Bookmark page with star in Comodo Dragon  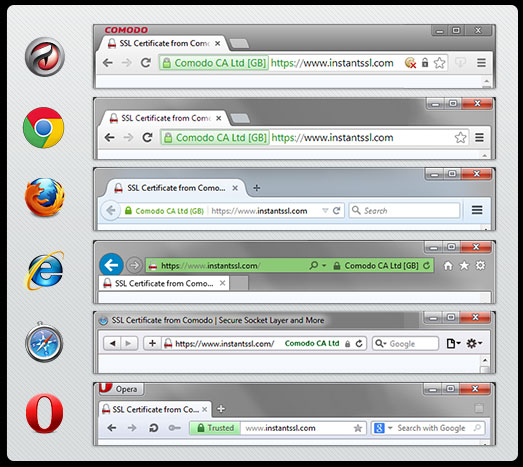pyautogui.click(x=439, y=63)
